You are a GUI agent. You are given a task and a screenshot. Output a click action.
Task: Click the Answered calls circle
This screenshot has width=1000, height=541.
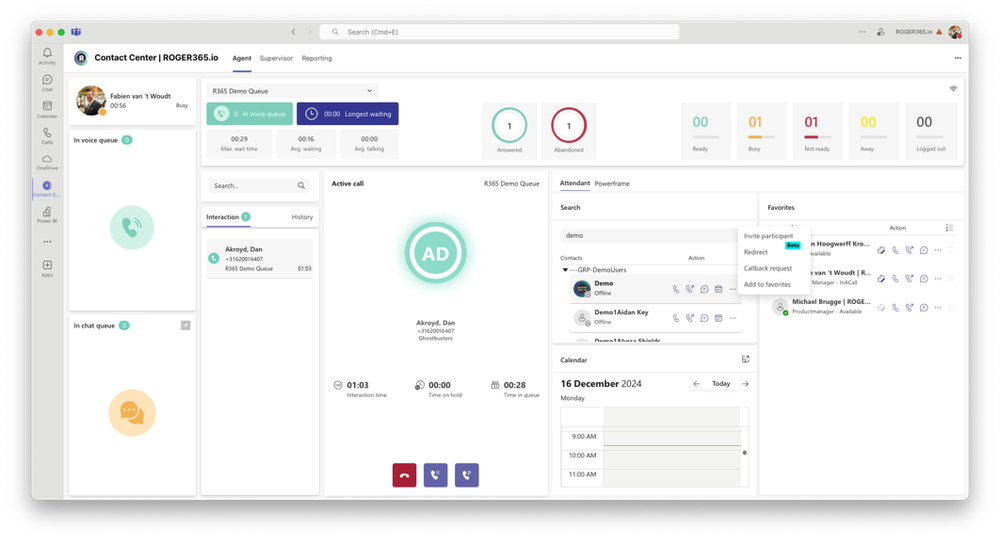pyautogui.click(x=509, y=126)
